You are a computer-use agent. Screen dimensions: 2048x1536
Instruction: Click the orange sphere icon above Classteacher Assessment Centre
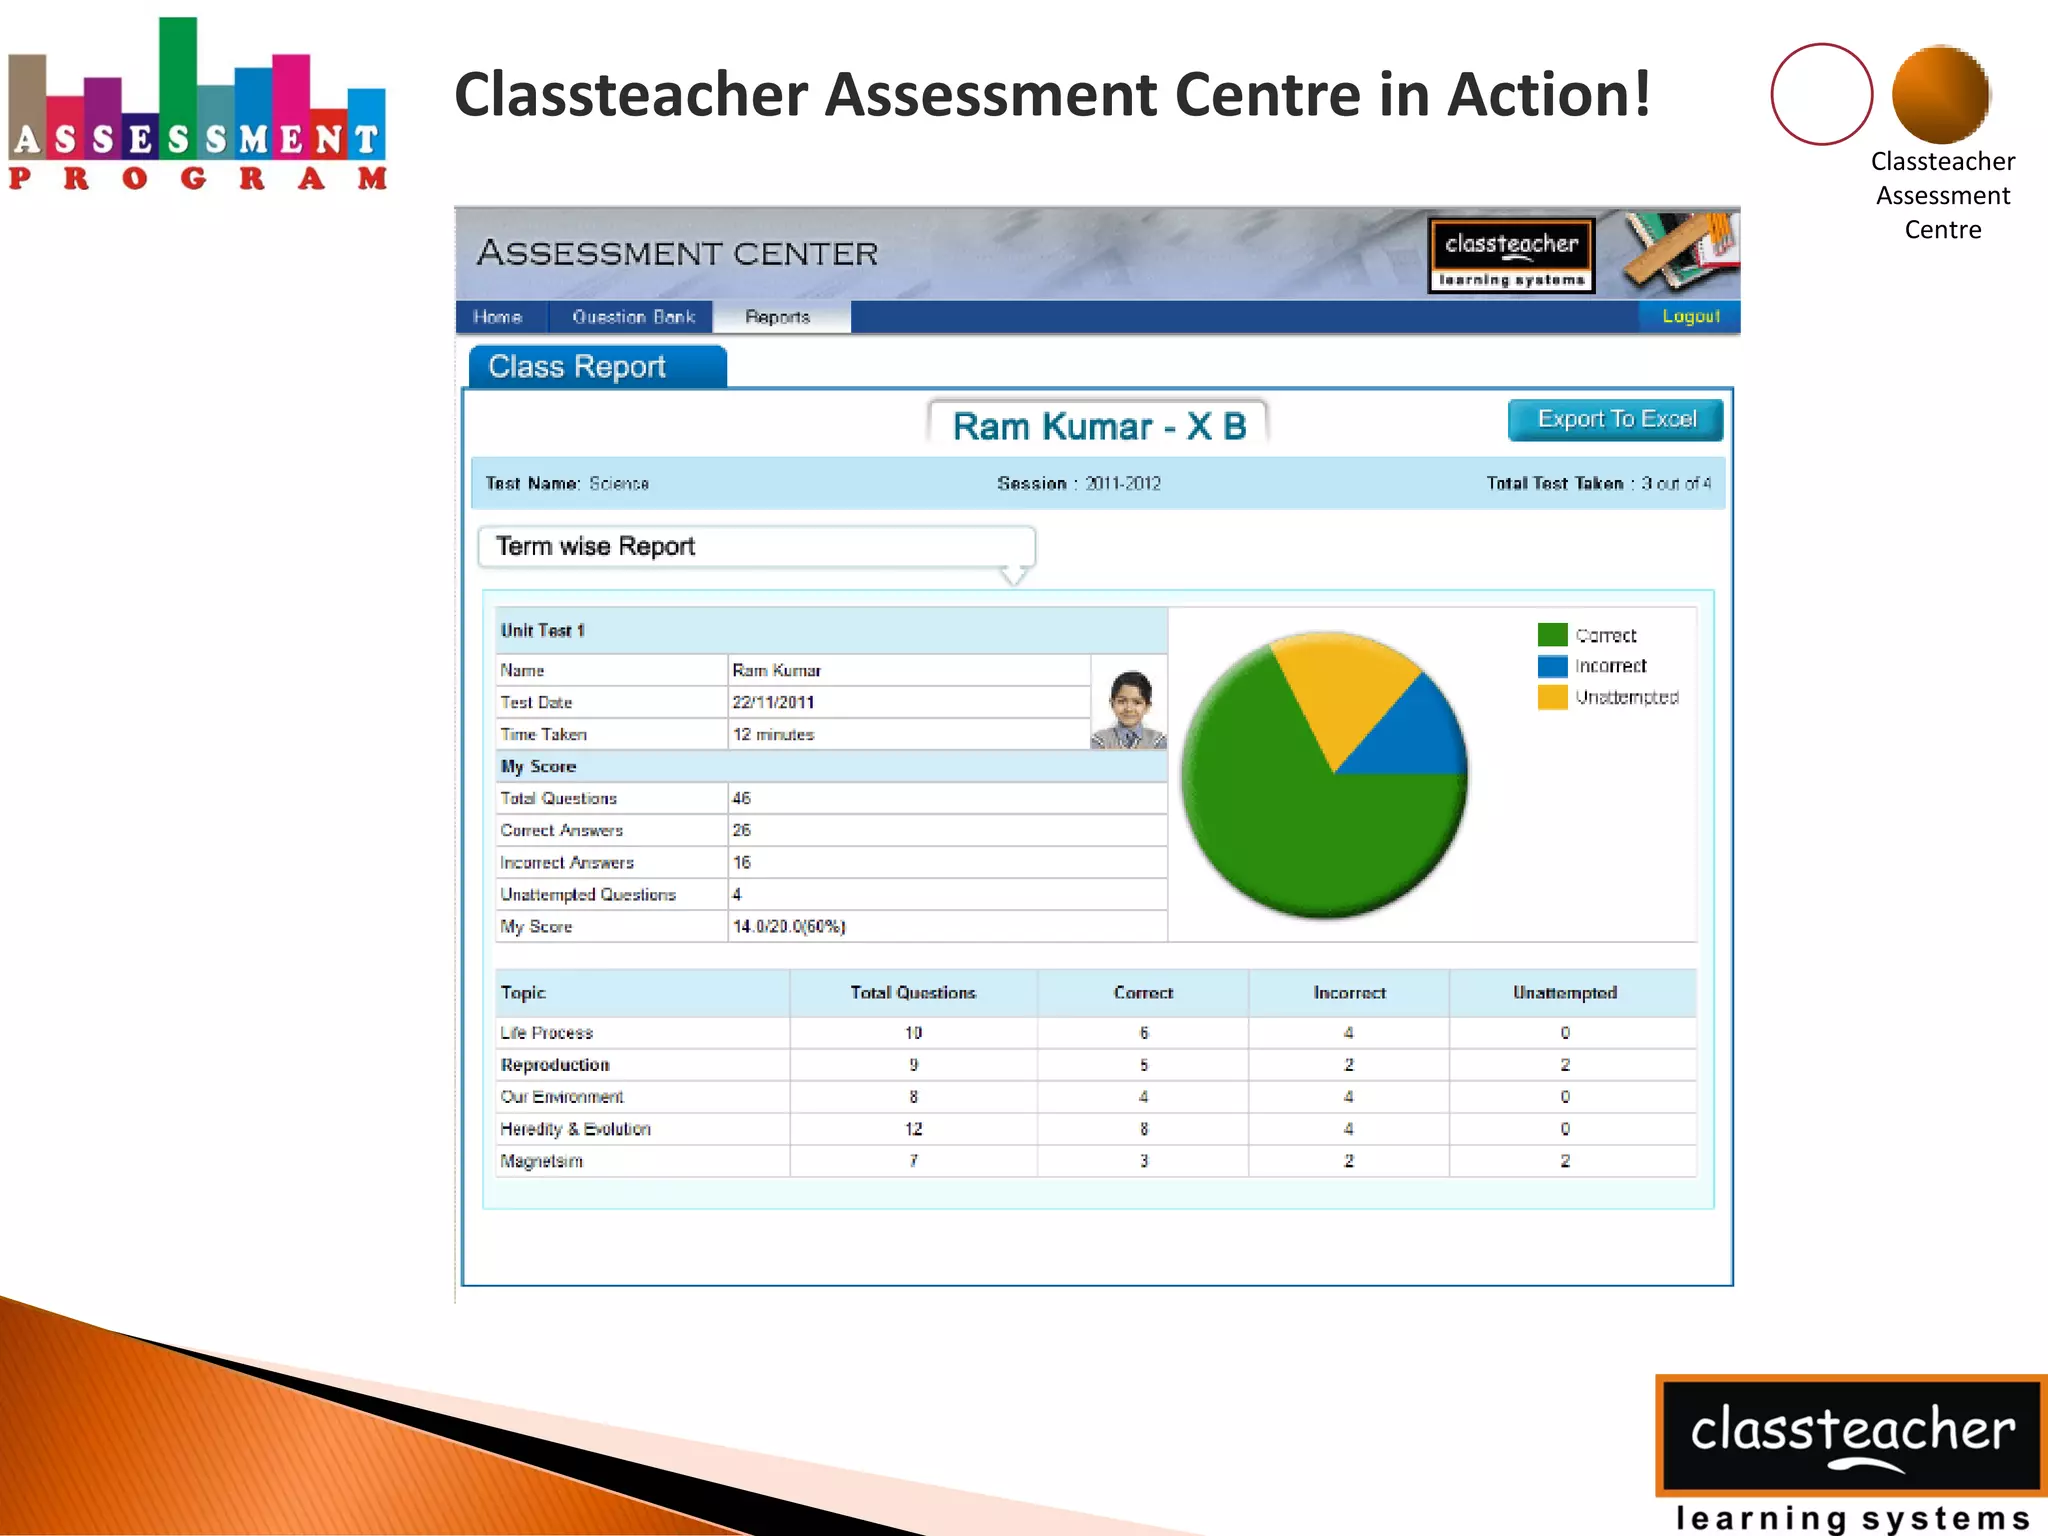point(1941,95)
